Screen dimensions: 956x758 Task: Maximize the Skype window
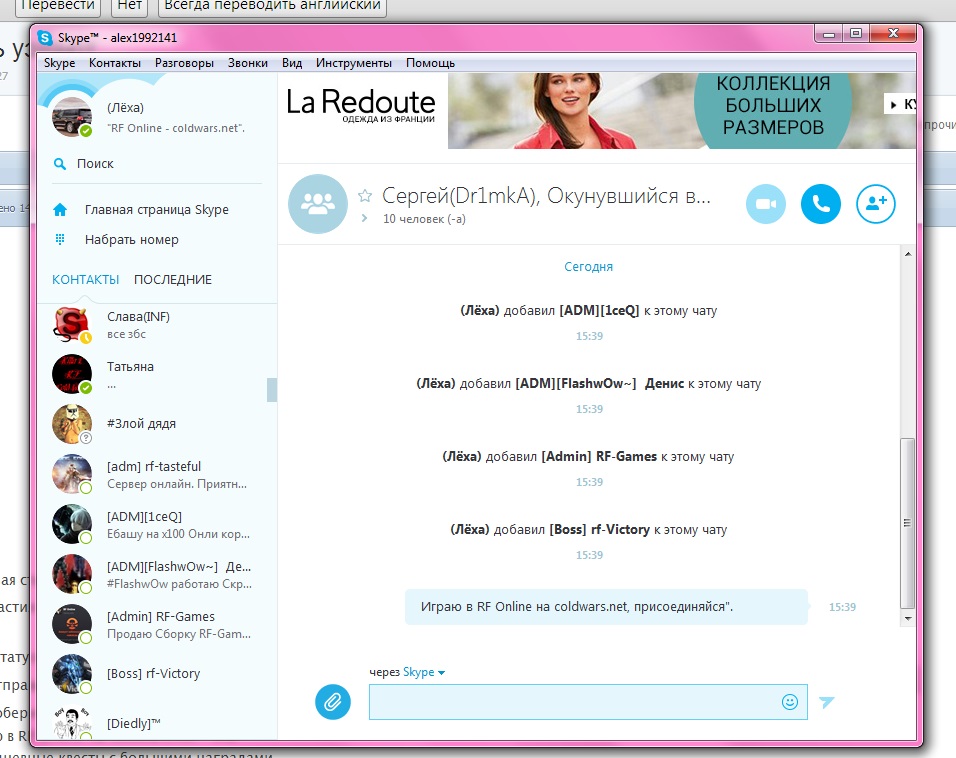point(856,34)
